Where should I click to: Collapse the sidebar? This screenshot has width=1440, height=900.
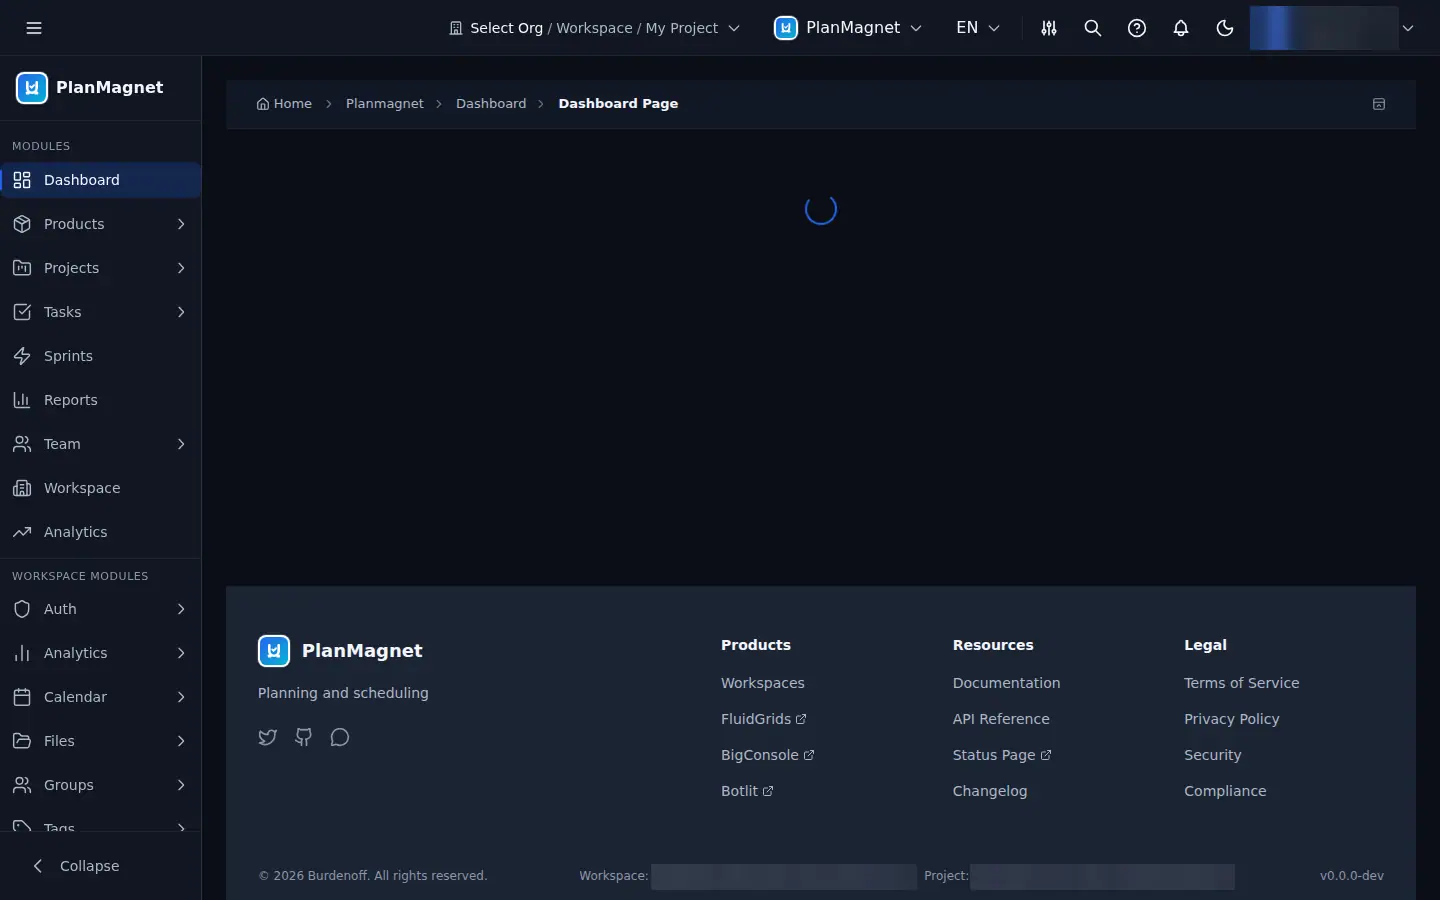pyautogui.click(x=100, y=866)
